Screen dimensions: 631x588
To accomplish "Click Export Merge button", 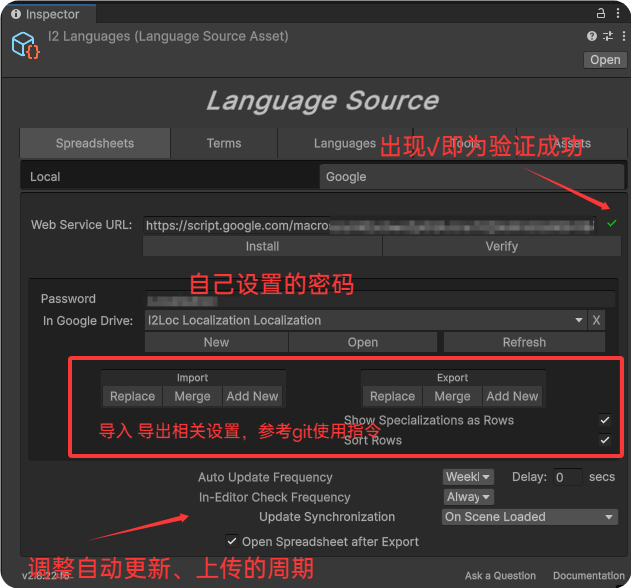I will tap(452, 396).
